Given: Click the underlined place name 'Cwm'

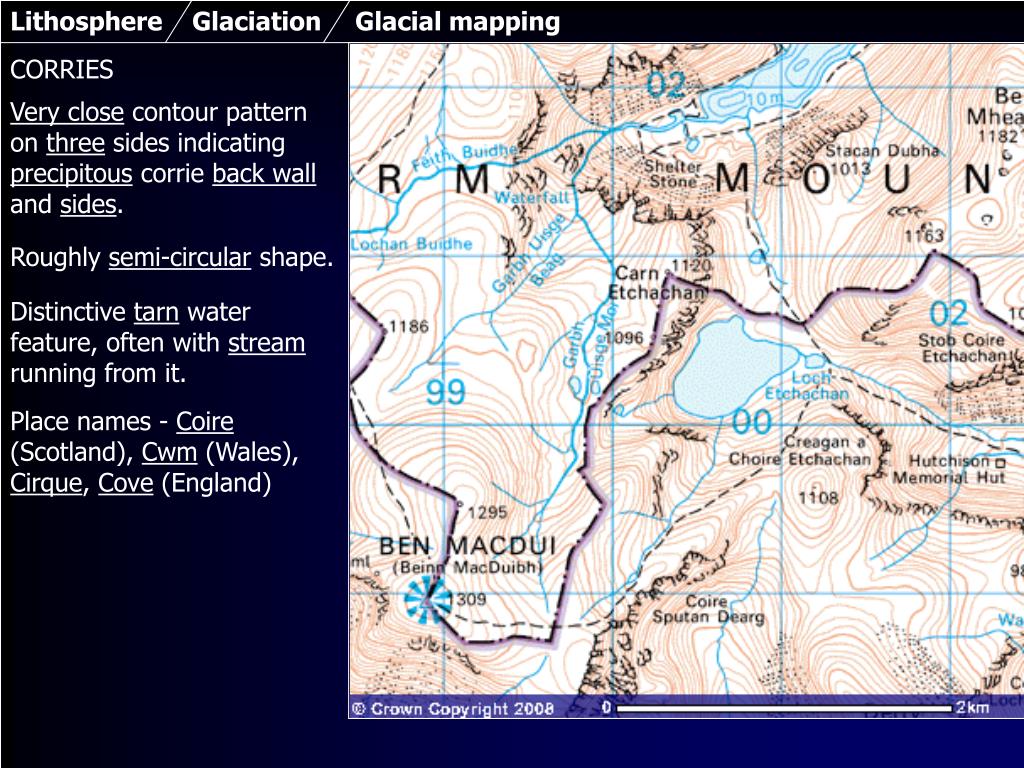Looking at the screenshot, I should (169, 453).
